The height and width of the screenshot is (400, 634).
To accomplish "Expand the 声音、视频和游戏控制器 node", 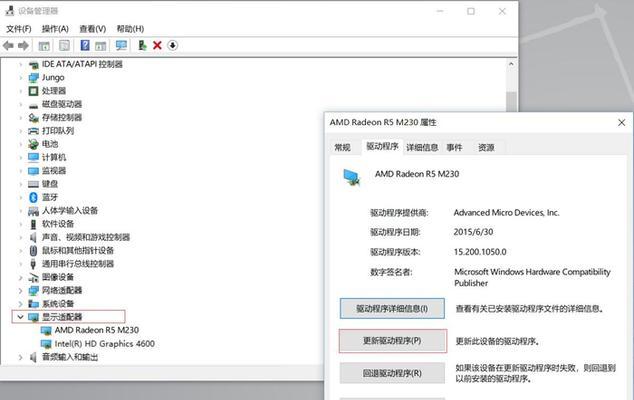I will pos(20,237).
